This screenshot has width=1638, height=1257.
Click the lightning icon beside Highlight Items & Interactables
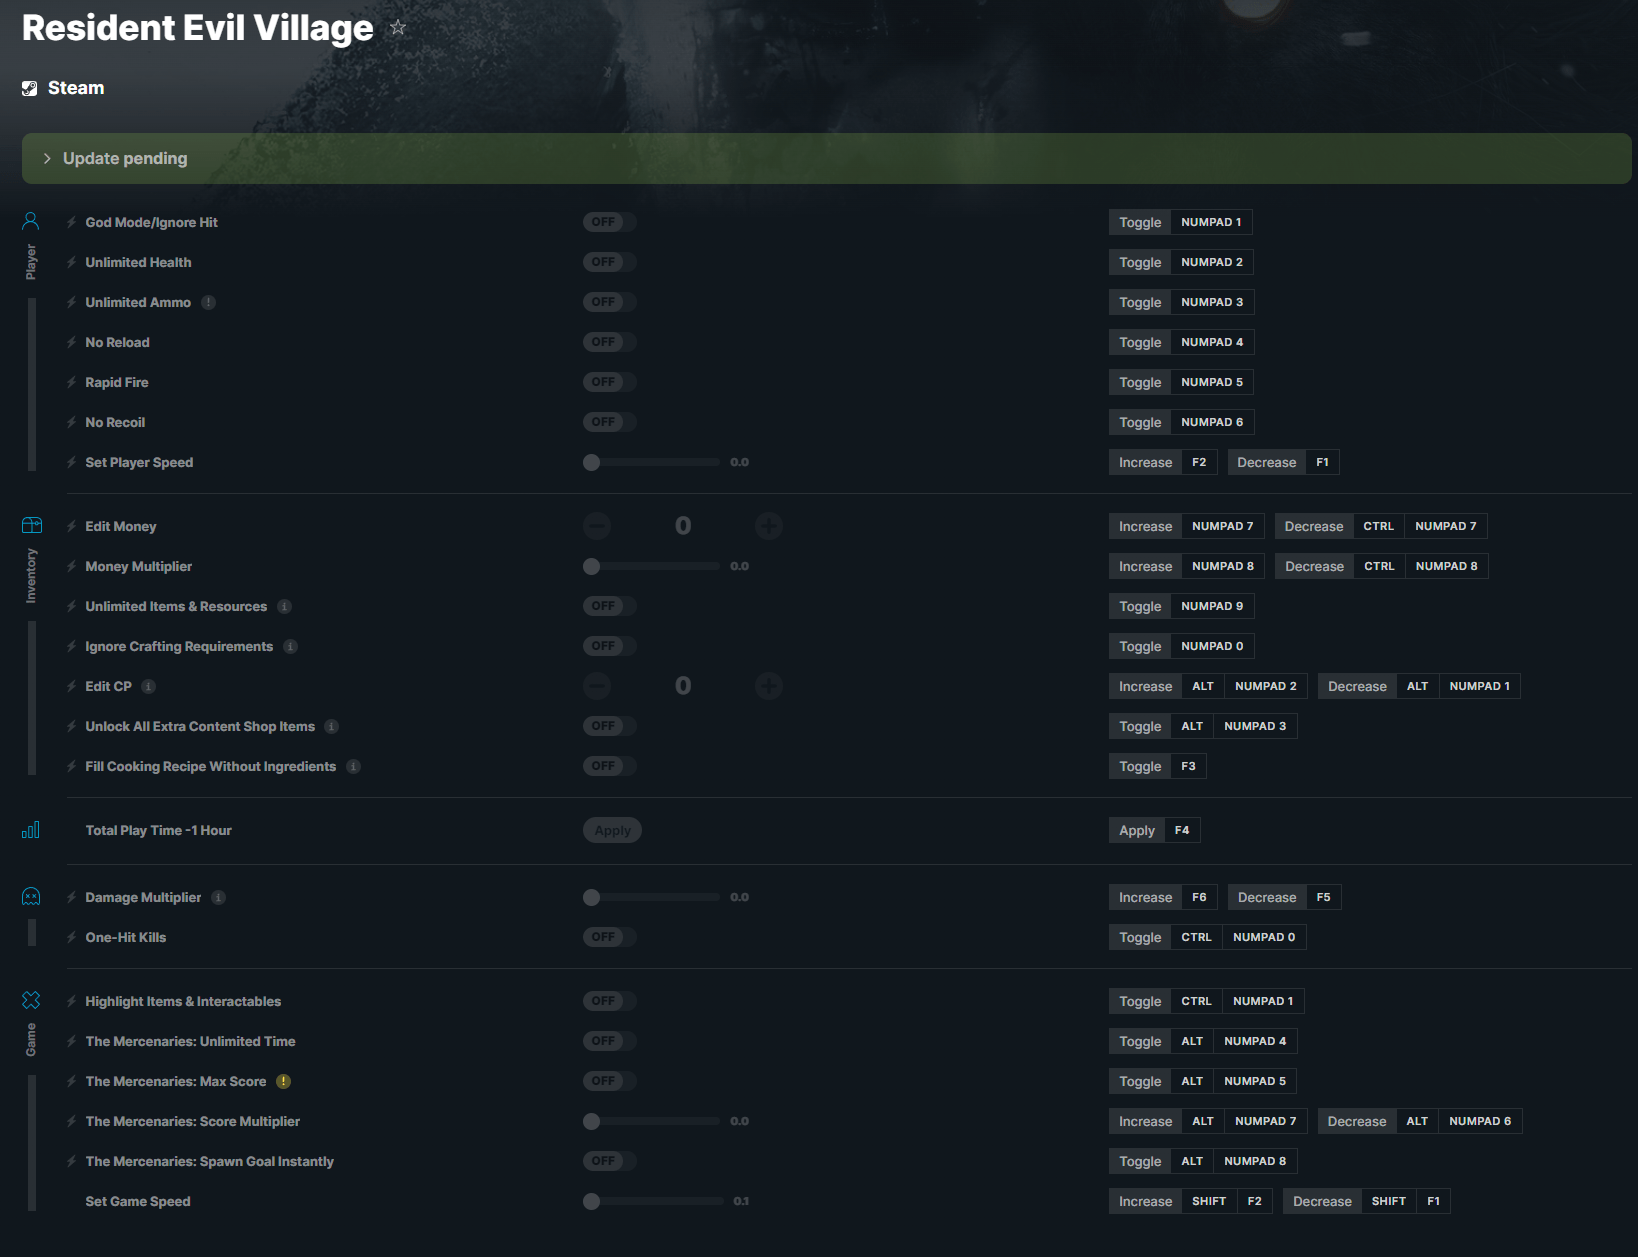71,1001
